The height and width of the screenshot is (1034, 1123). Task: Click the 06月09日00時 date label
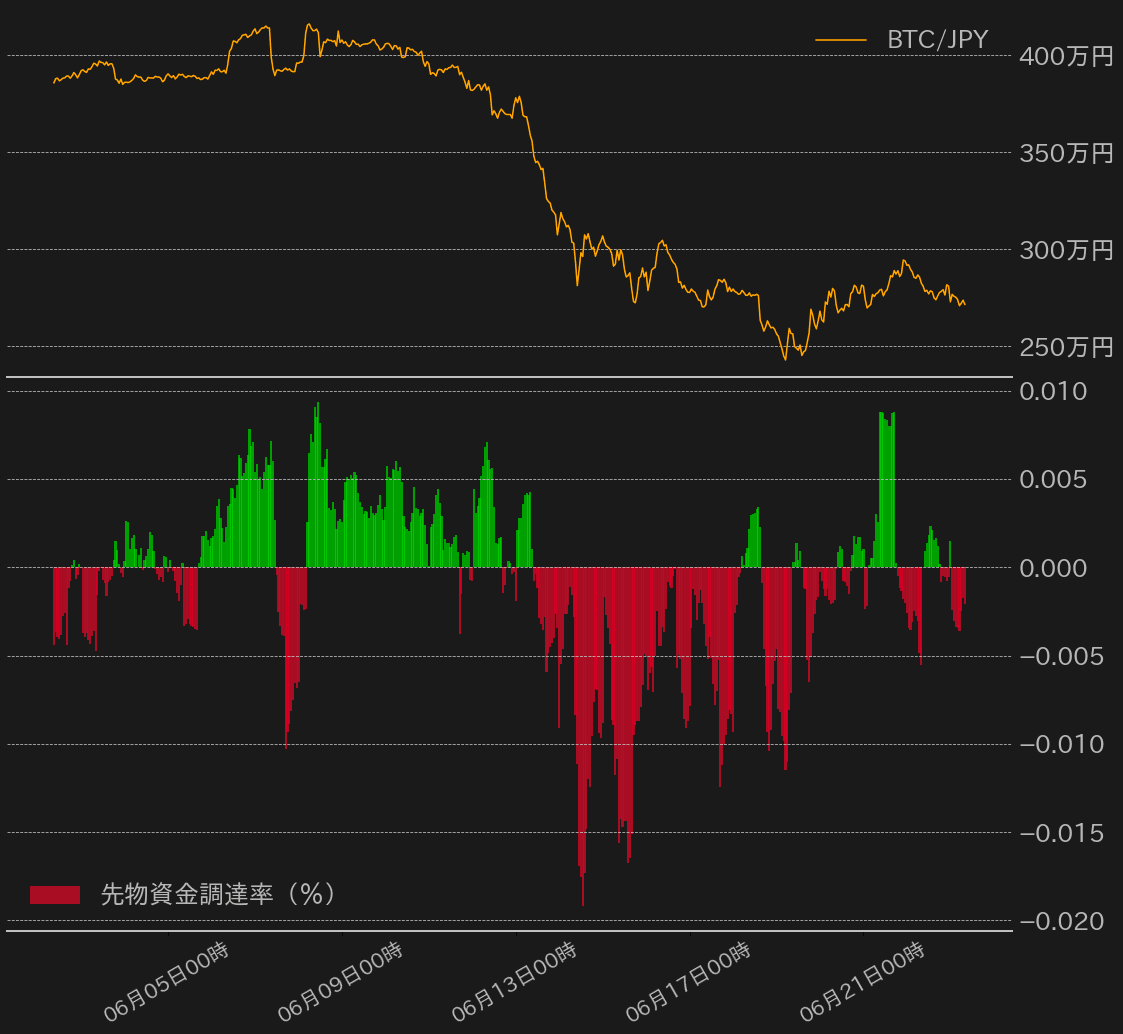click(x=341, y=982)
